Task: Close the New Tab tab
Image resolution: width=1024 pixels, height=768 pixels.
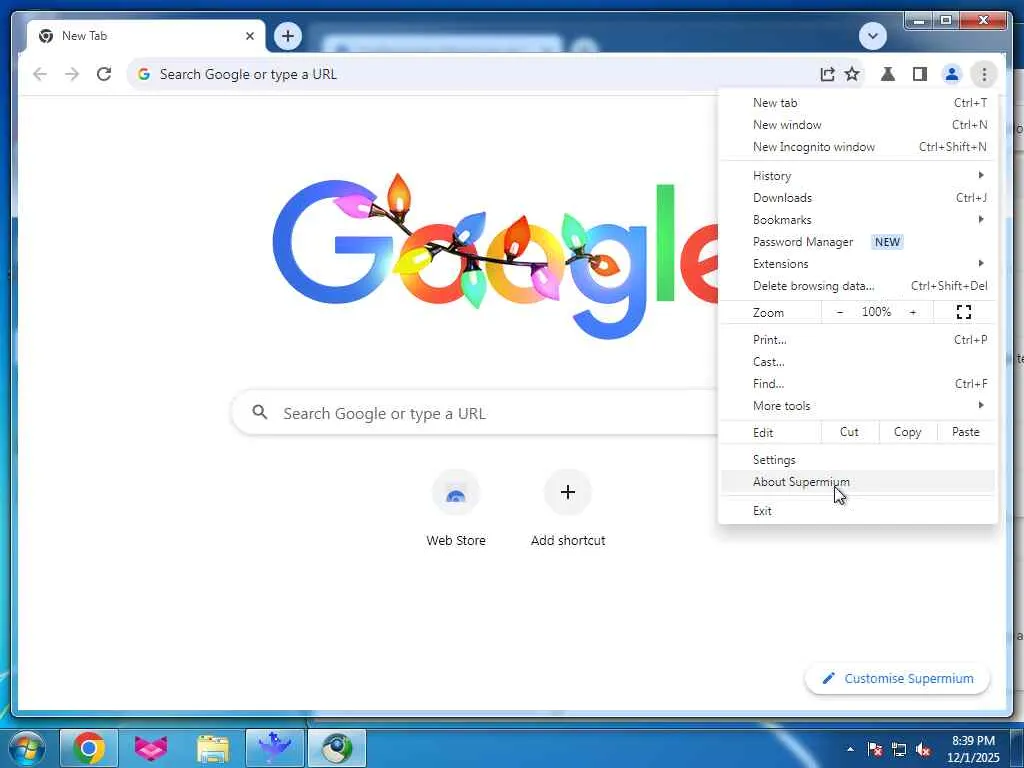Action: point(249,36)
